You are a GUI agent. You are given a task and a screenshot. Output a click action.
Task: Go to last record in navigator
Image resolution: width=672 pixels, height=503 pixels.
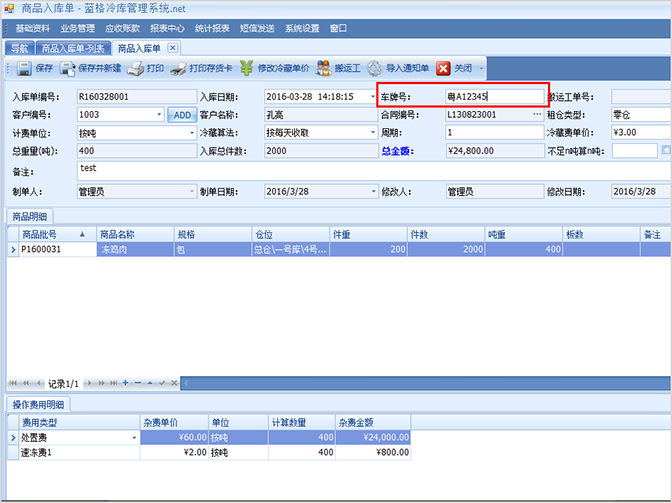(113, 383)
